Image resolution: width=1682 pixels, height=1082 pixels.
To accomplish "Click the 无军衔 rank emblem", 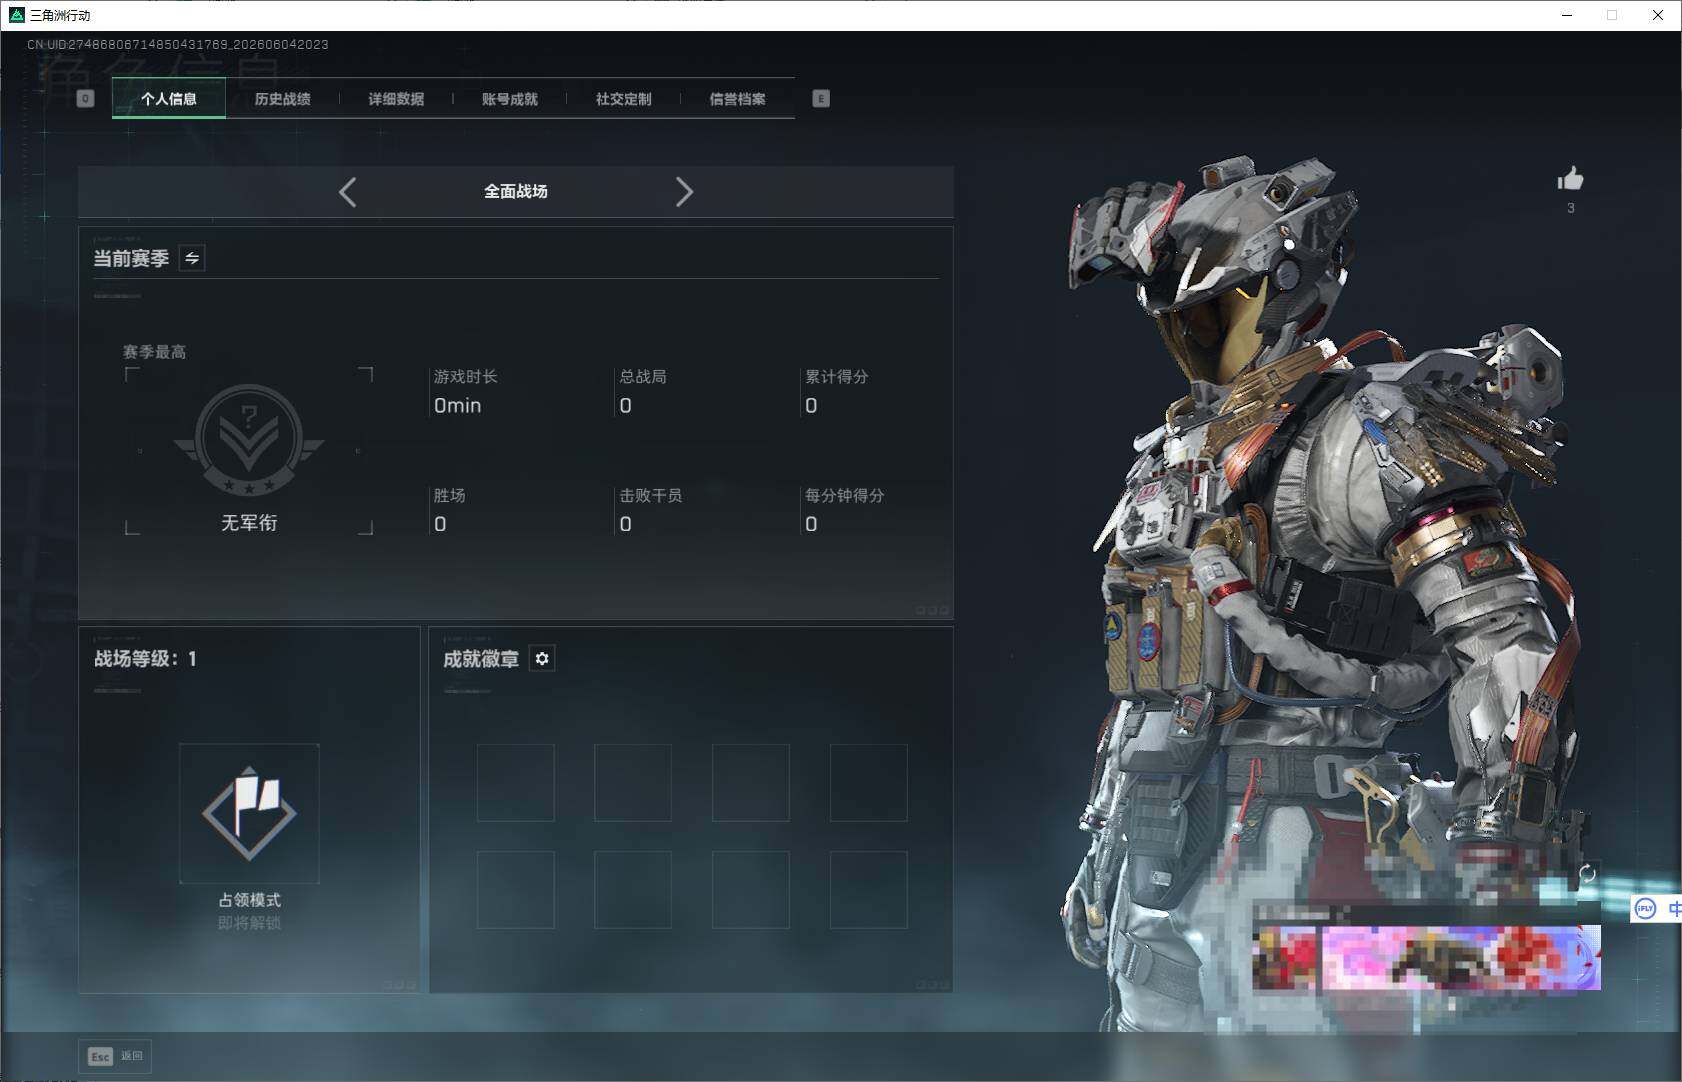I will 249,441.
